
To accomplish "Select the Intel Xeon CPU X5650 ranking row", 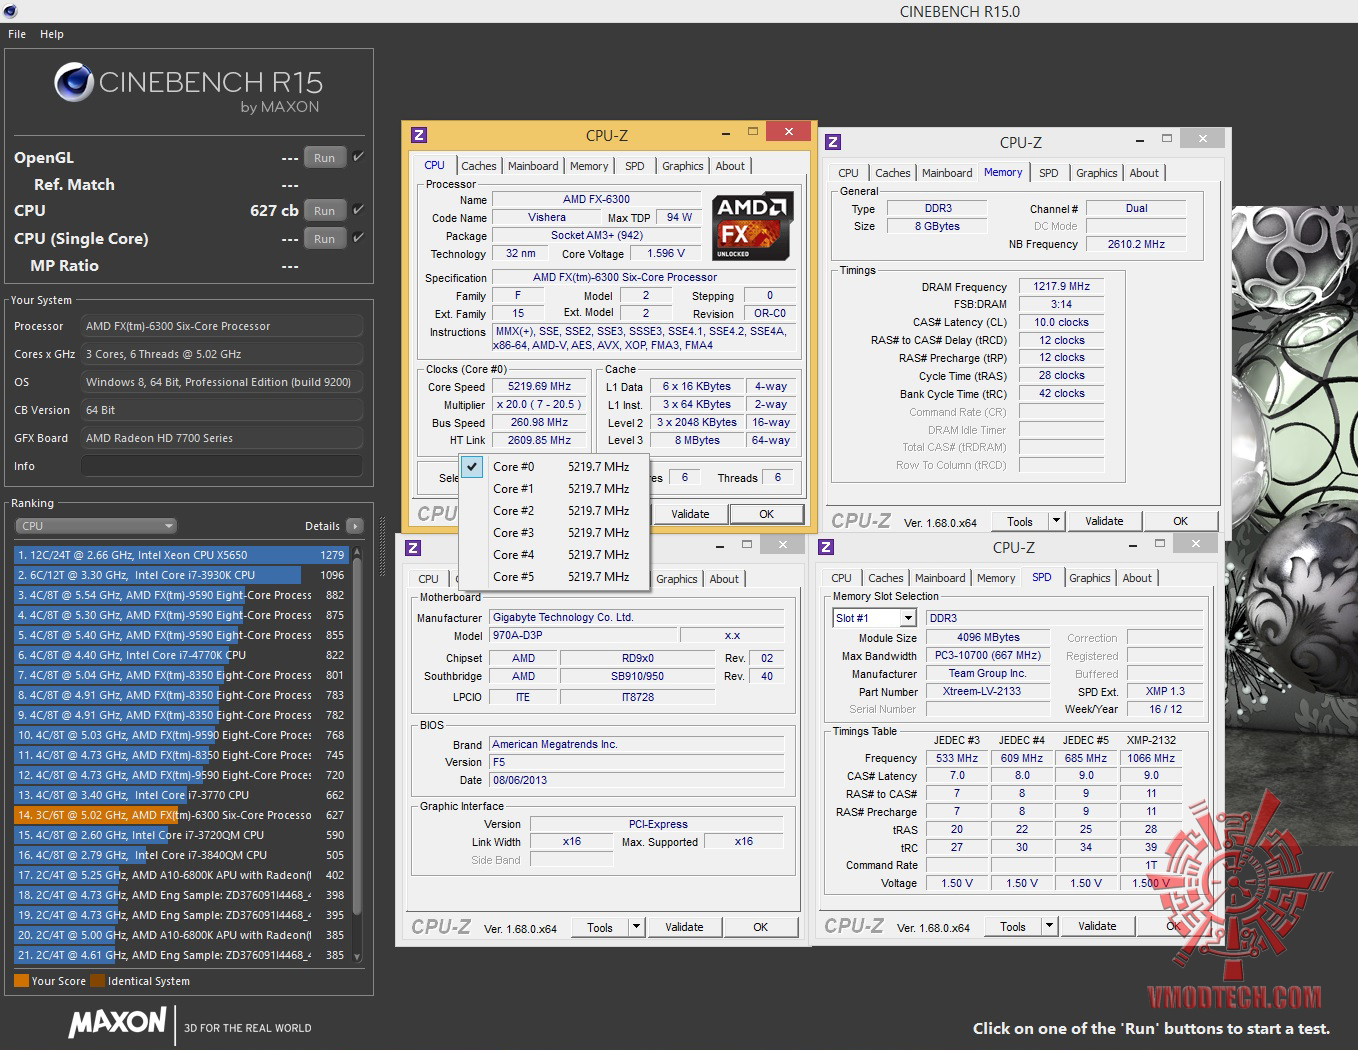I will 181,555.
